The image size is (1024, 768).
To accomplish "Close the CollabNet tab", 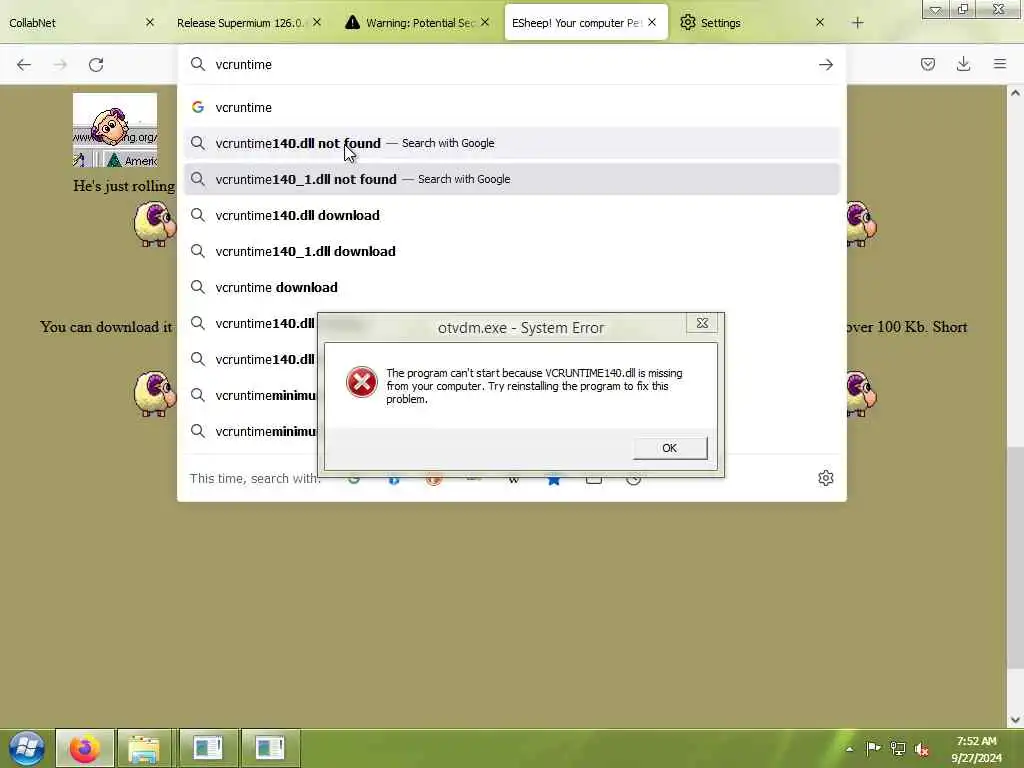I will pyautogui.click(x=150, y=22).
